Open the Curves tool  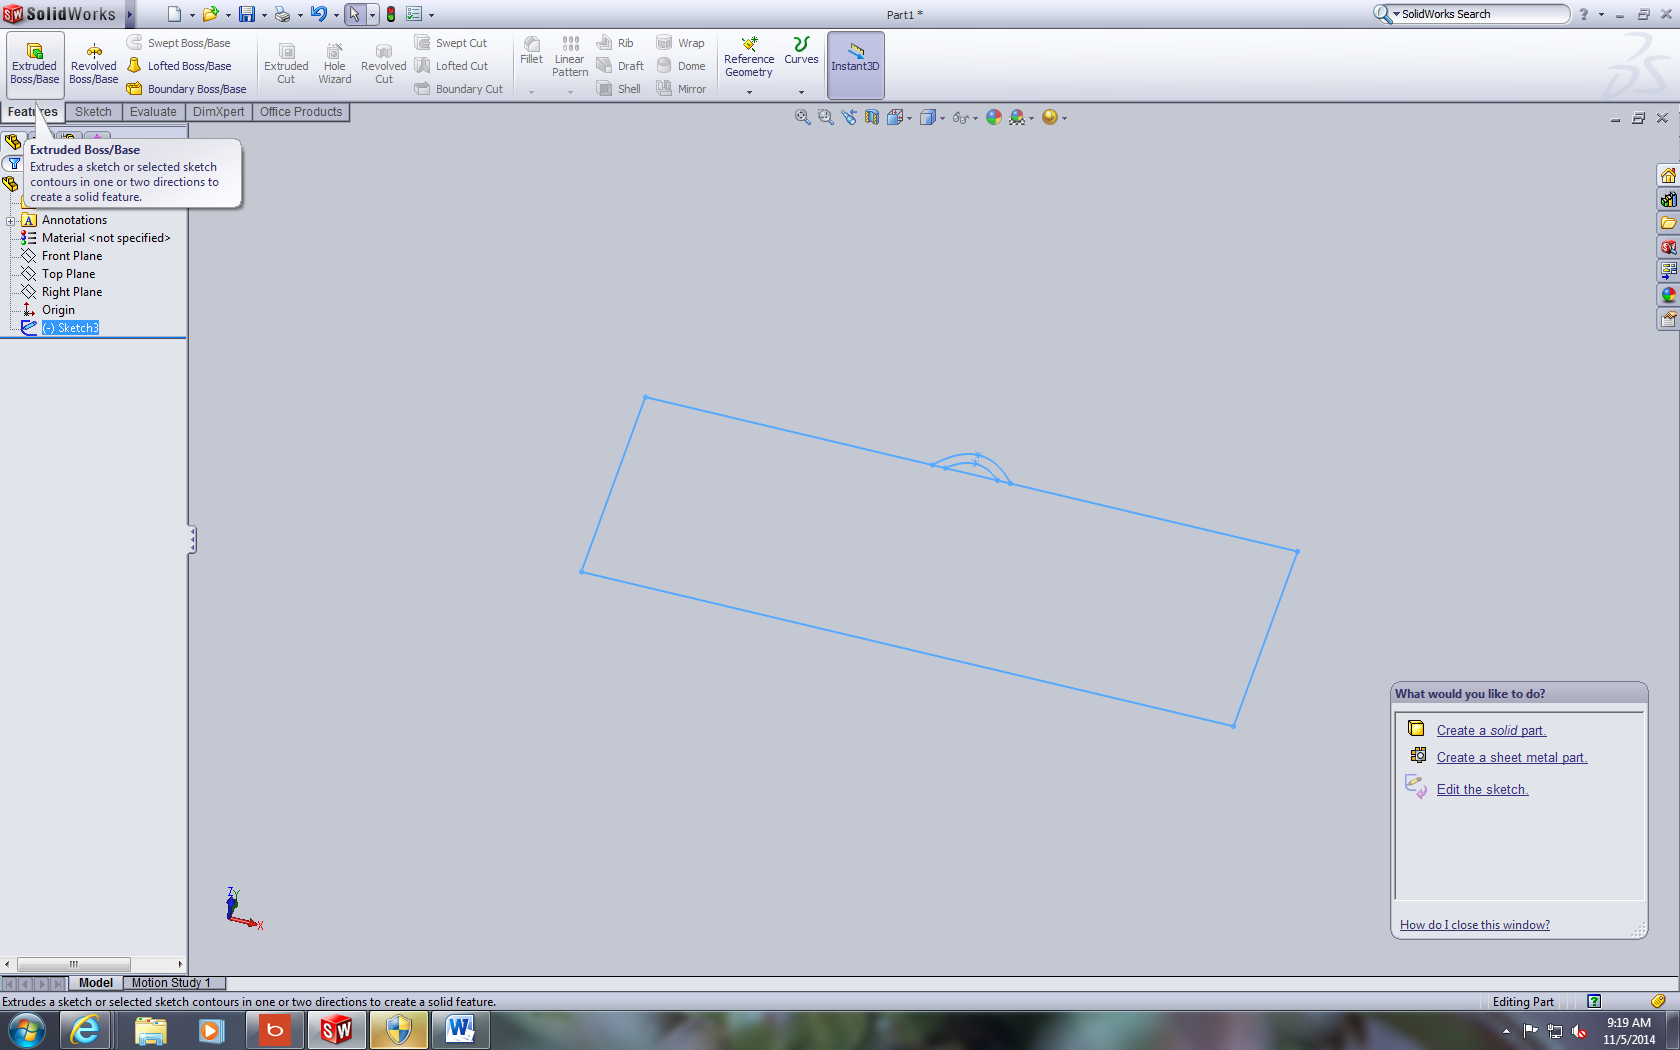click(x=801, y=51)
